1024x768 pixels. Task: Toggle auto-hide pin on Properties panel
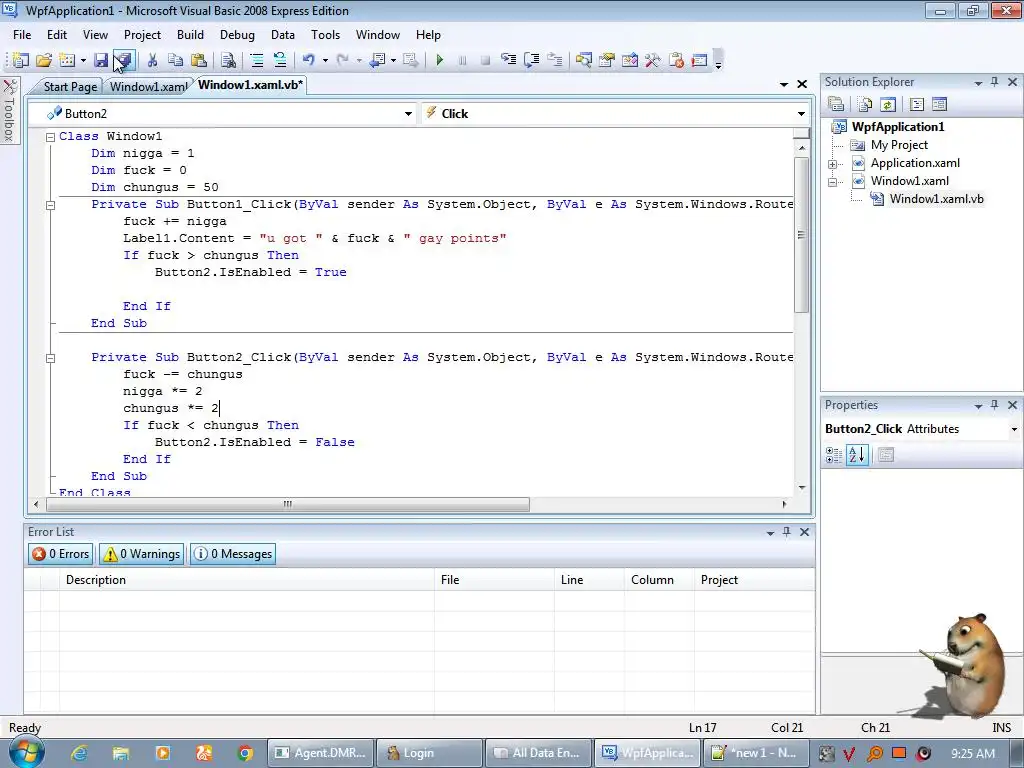(995, 405)
